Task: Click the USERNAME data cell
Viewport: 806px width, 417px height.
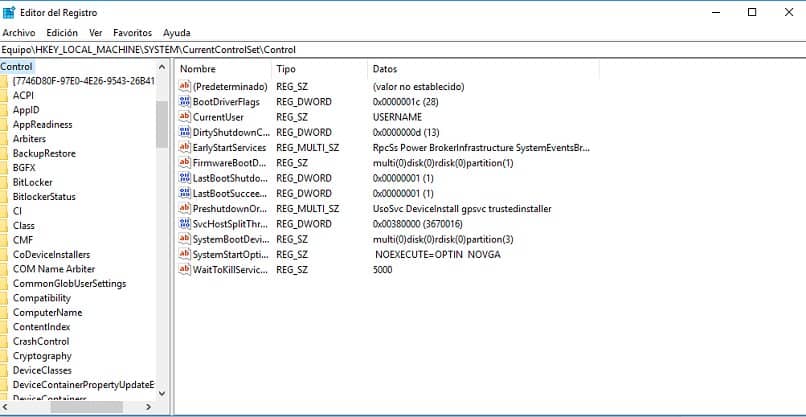Action: (397, 117)
